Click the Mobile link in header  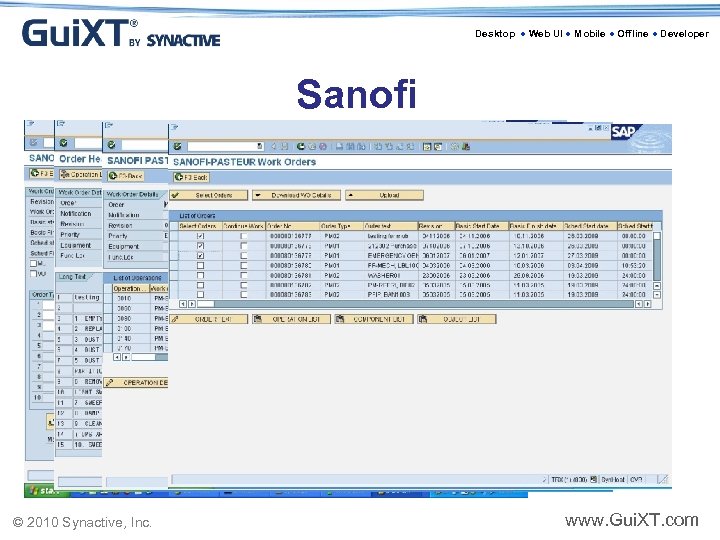pyautogui.click(x=590, y=34)
